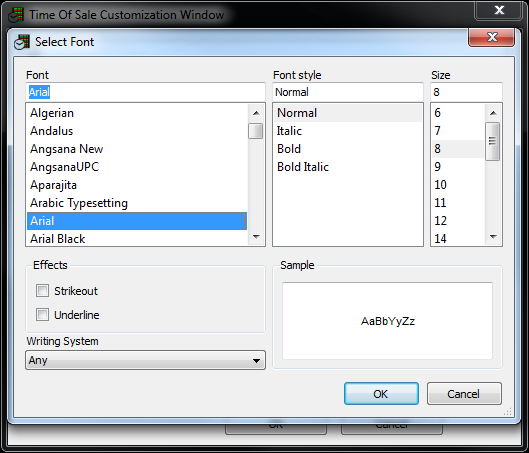
Task: Click size list scroll down arrow
Action: coord(493,236)
